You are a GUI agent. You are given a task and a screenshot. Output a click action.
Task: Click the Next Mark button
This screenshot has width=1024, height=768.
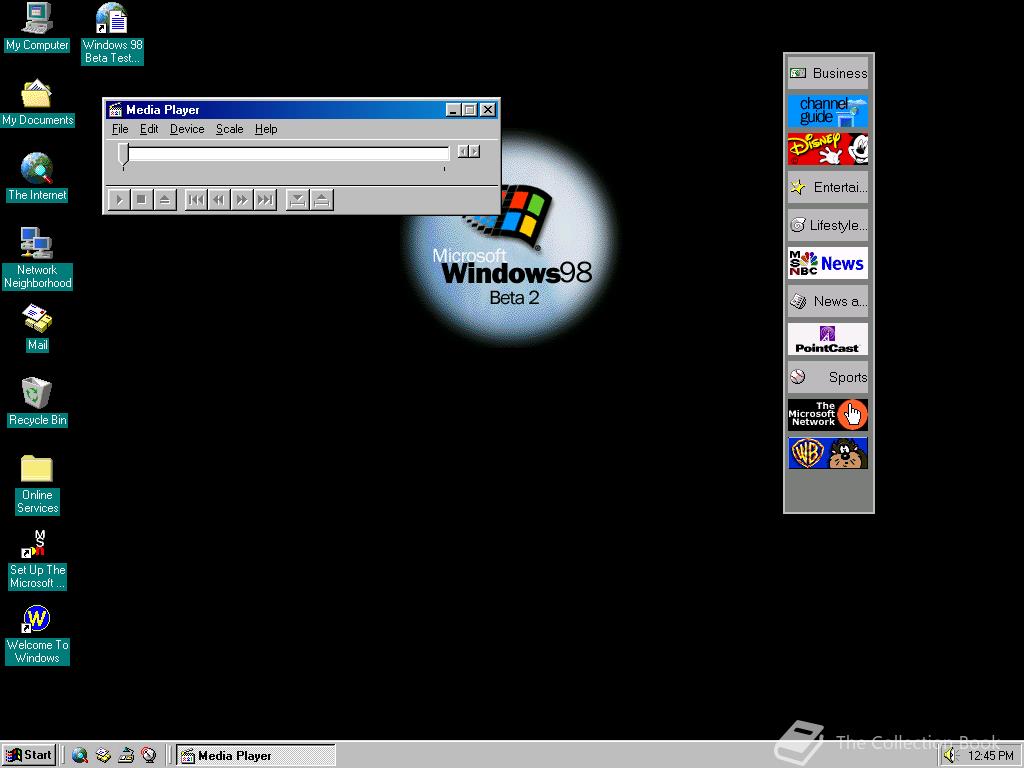264,200
